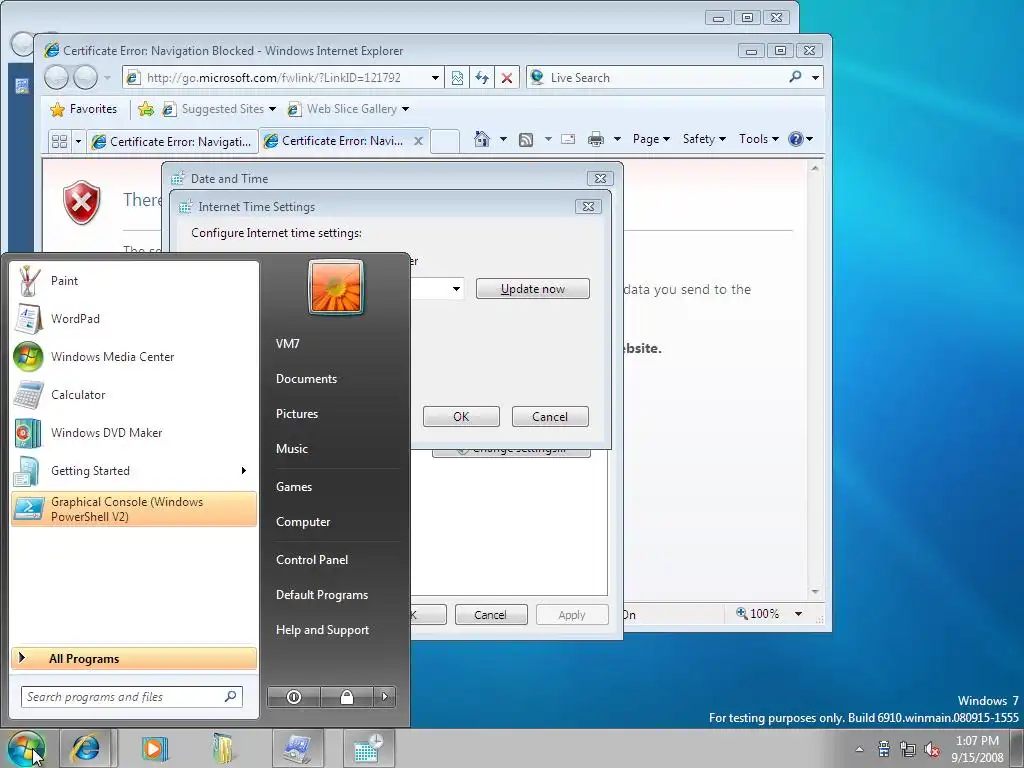The height and width of the screenshot is (768, 1024).
Task: Click the IE Home icon
Action: tap(482, 139)
